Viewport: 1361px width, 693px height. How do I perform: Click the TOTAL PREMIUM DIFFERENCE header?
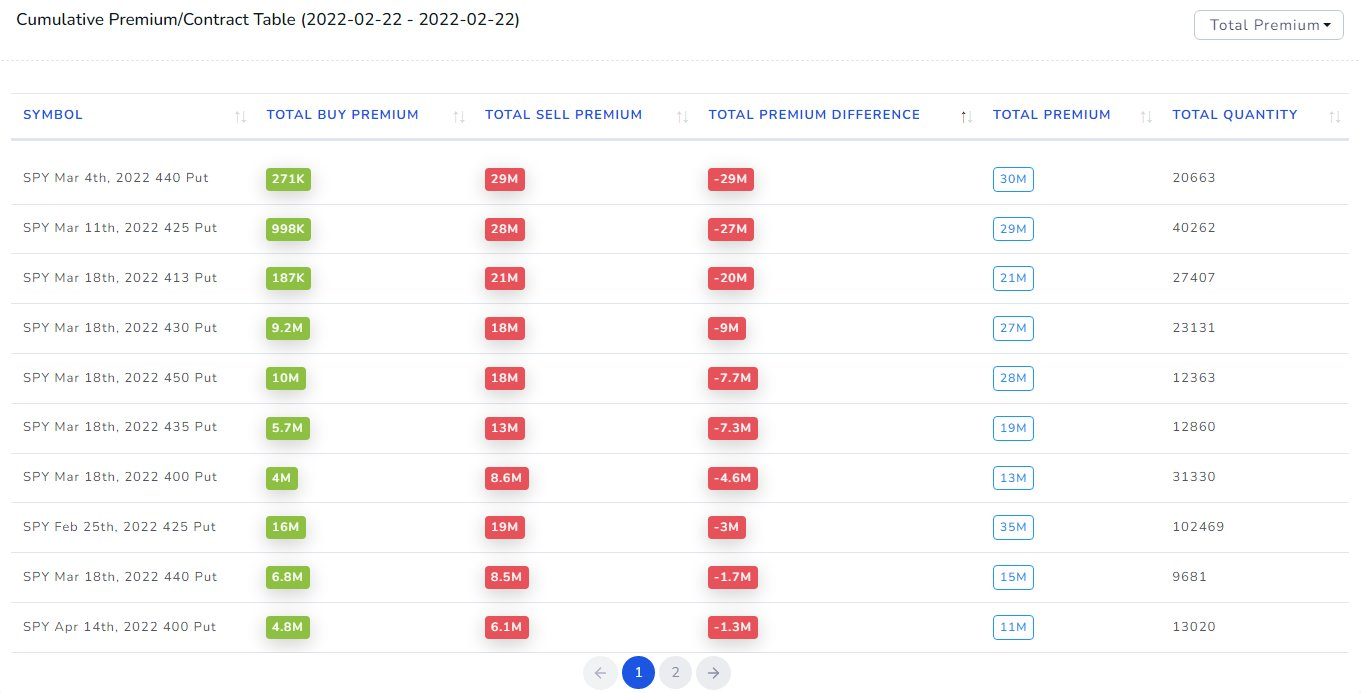tap(814, 115)
